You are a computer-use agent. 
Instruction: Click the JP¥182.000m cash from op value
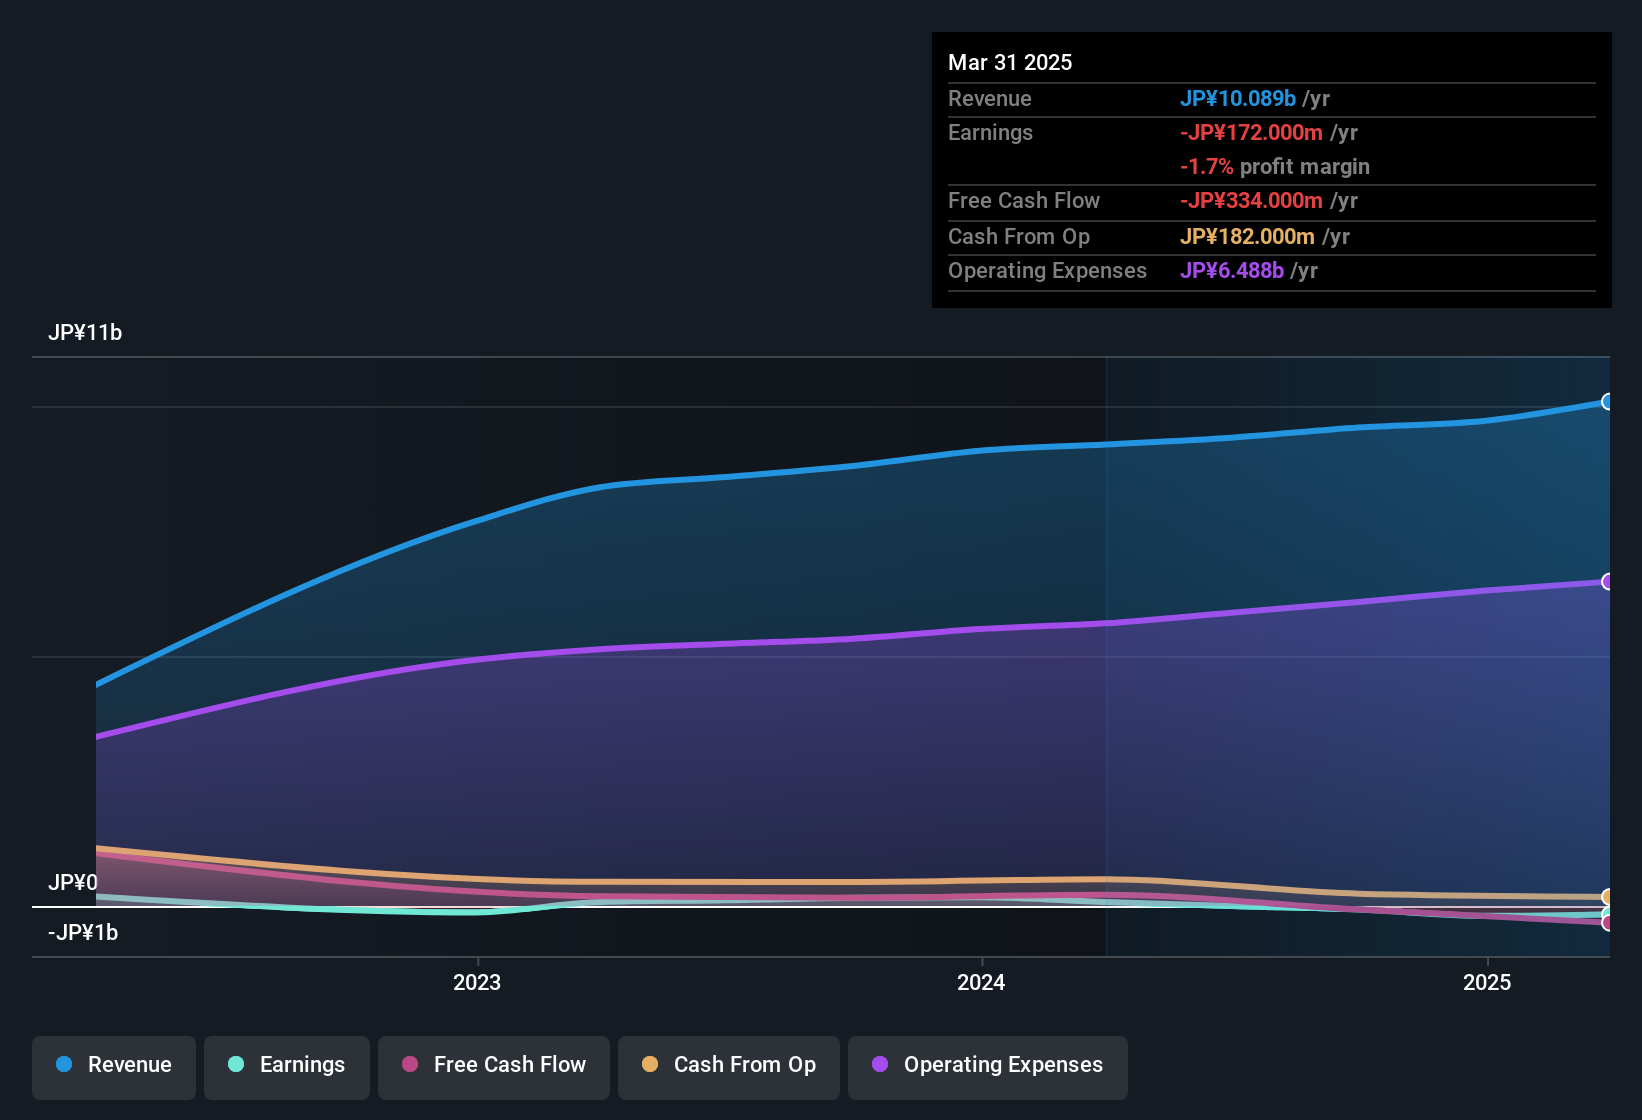pyautogui.click(x=1247, y=237)
